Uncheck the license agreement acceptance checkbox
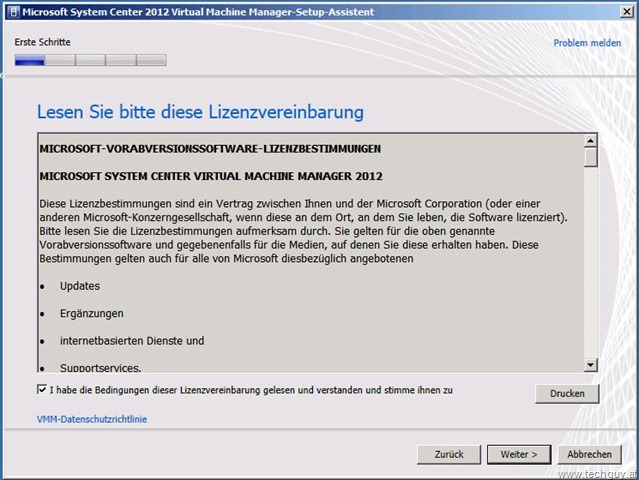Image resolution: width=639 pixels, height=480 pixels. tap(42, 389)
